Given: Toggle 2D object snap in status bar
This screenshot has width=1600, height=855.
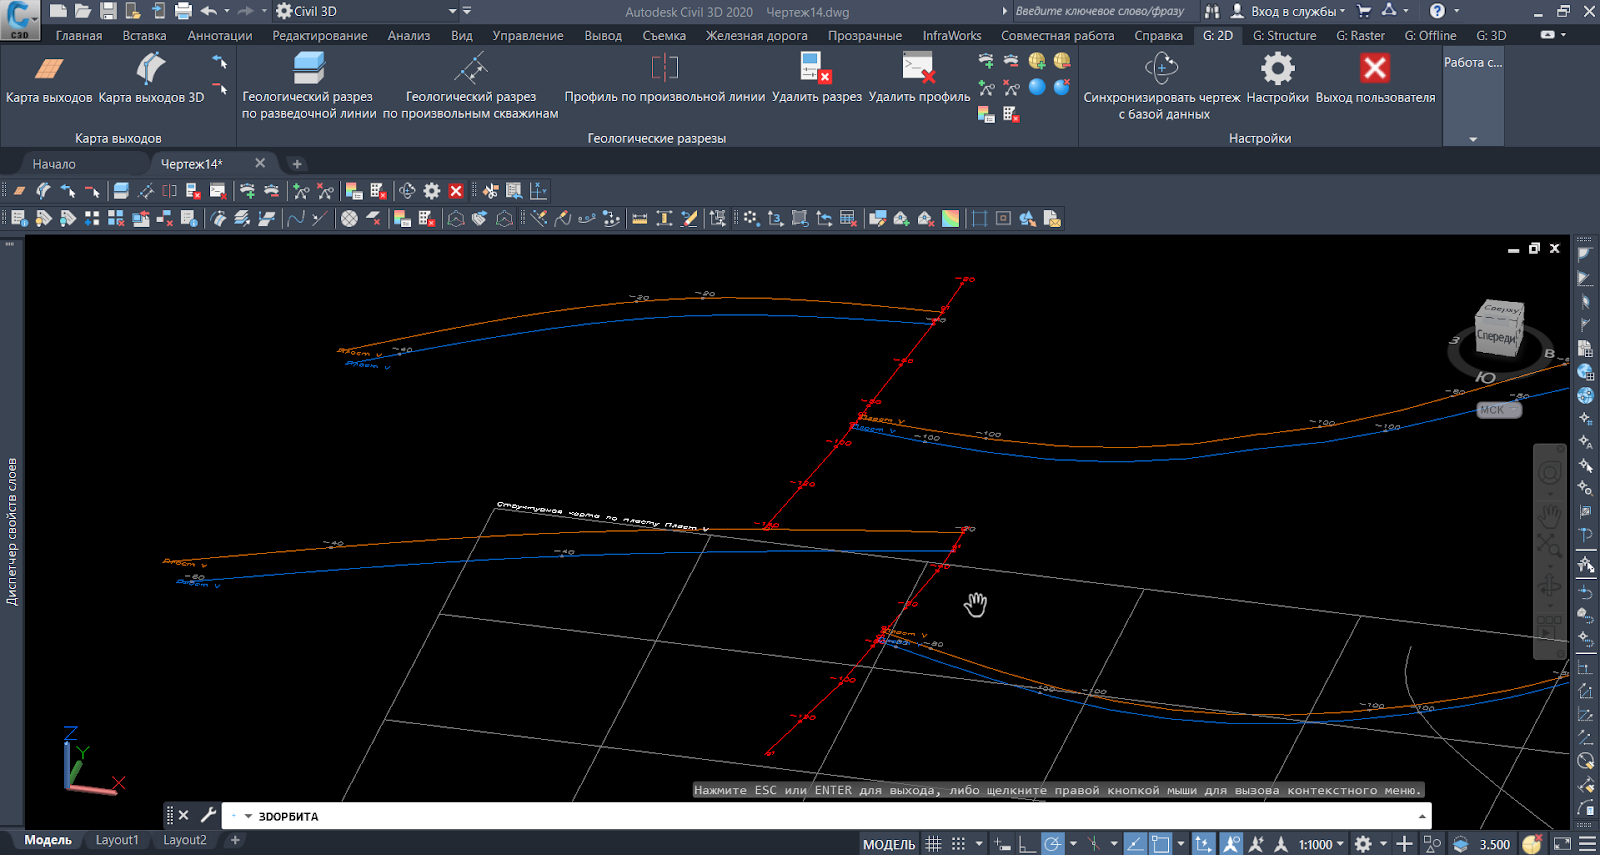Looking at the screenshot, I should point(1160,844).
